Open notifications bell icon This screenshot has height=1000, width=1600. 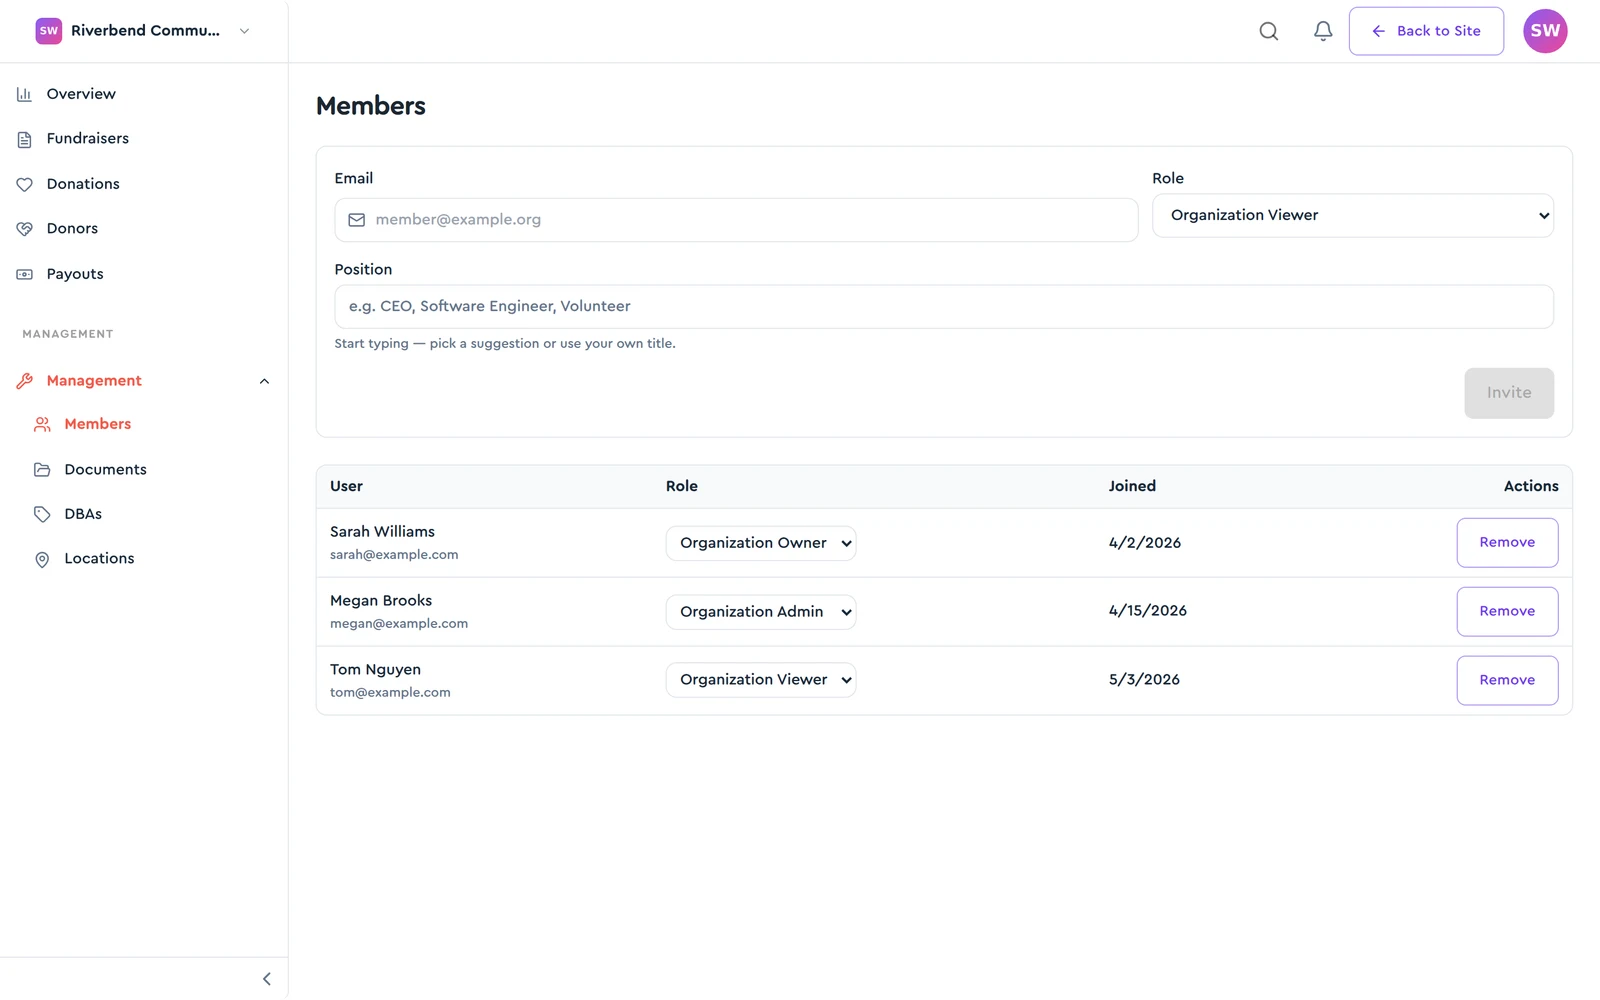1323,31
